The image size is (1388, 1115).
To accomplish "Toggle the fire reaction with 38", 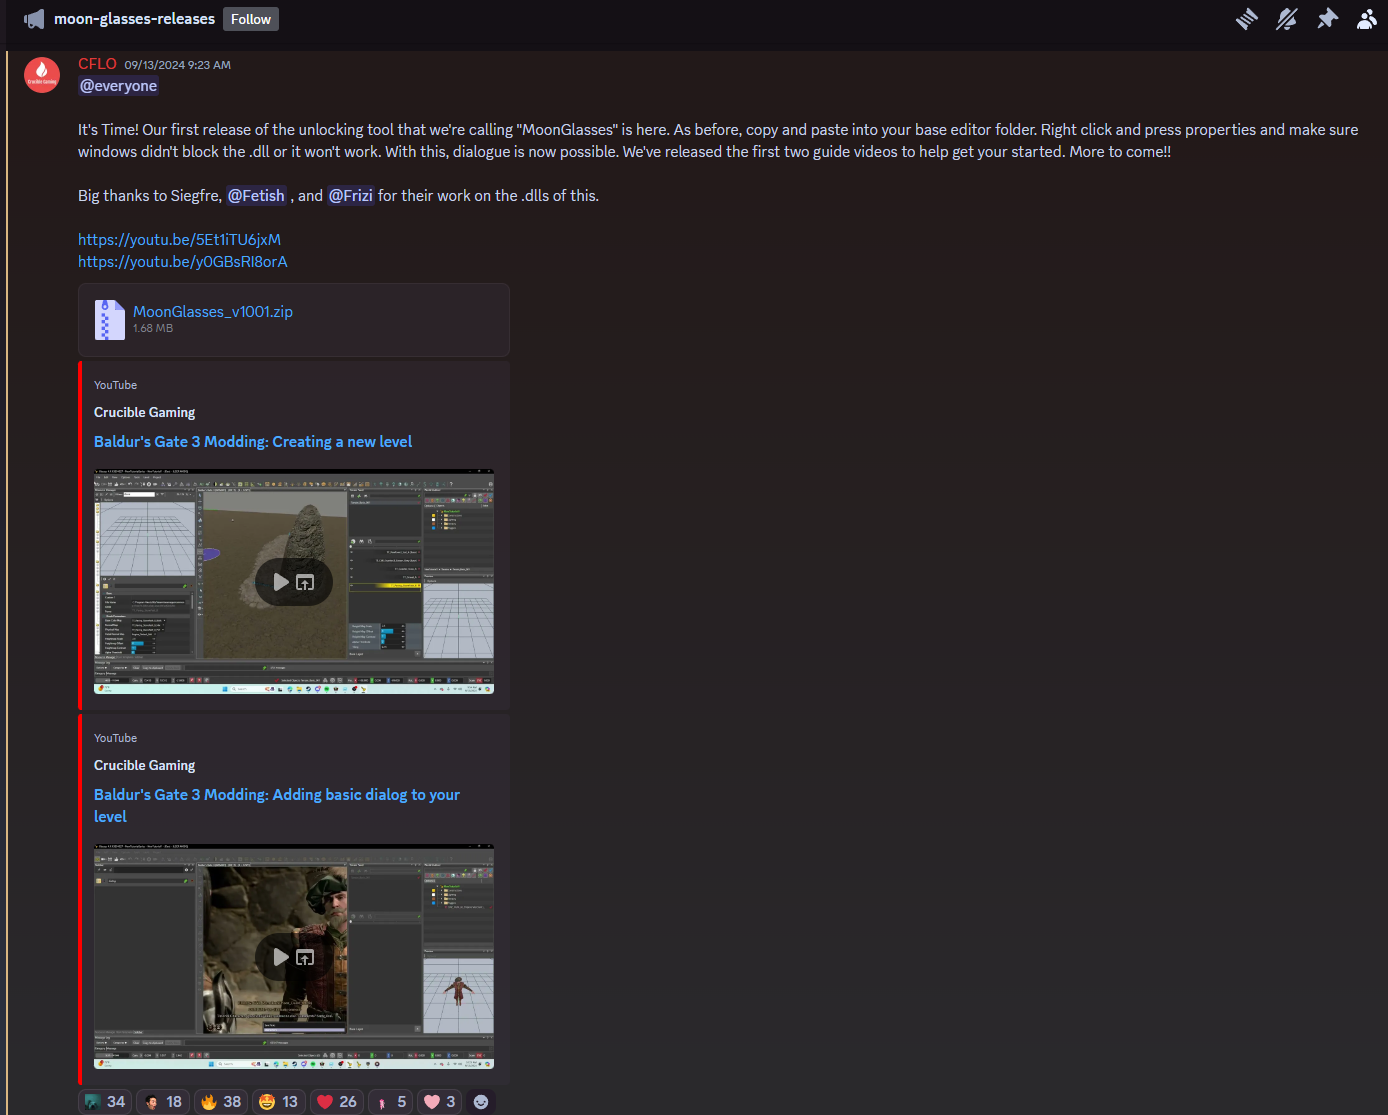I will tap(221, 1102).
